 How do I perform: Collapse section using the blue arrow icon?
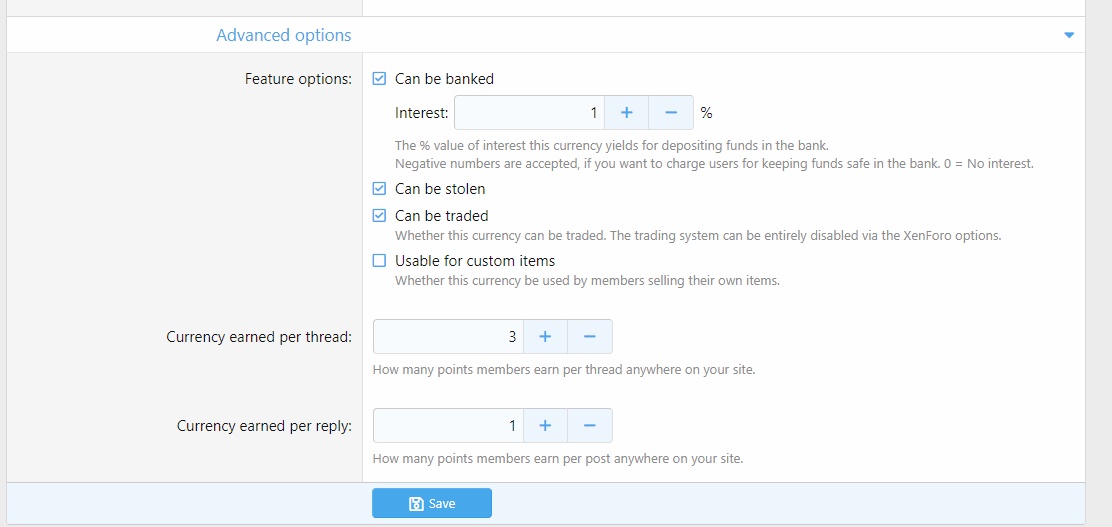(1069, 35)
